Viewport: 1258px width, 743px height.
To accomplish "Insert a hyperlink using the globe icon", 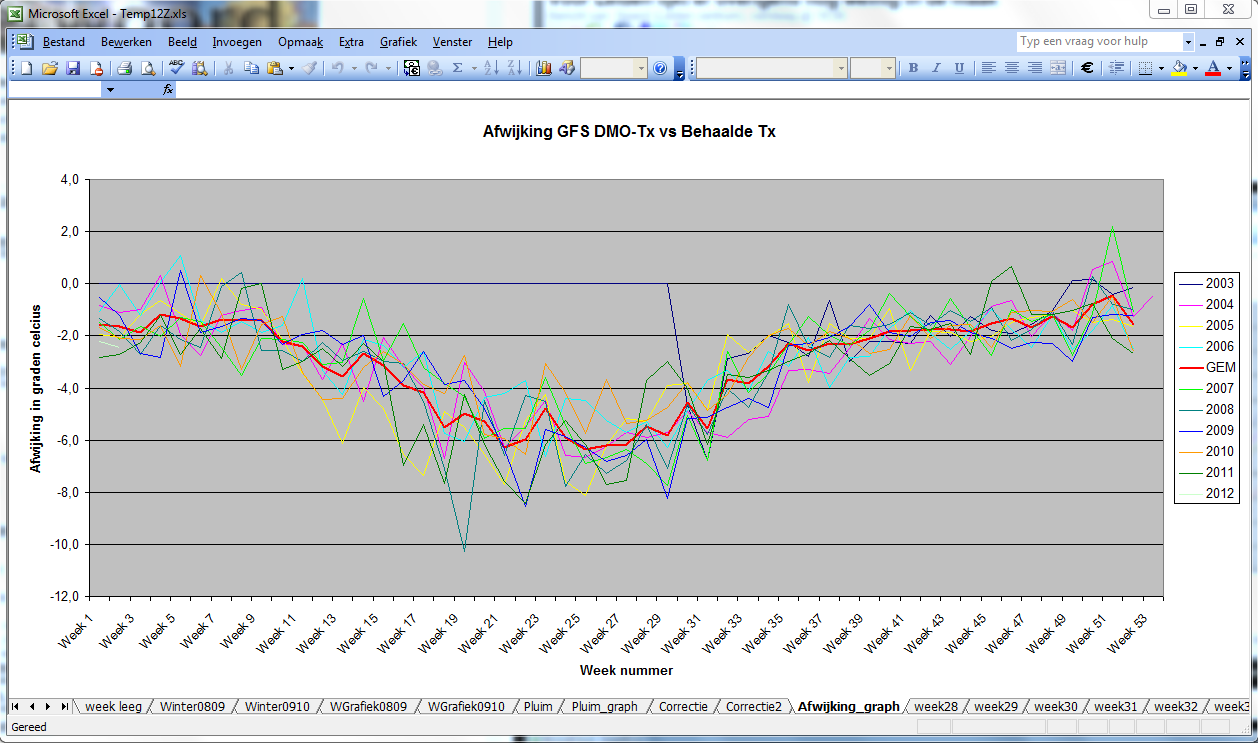I will click(x=434, y=68).
